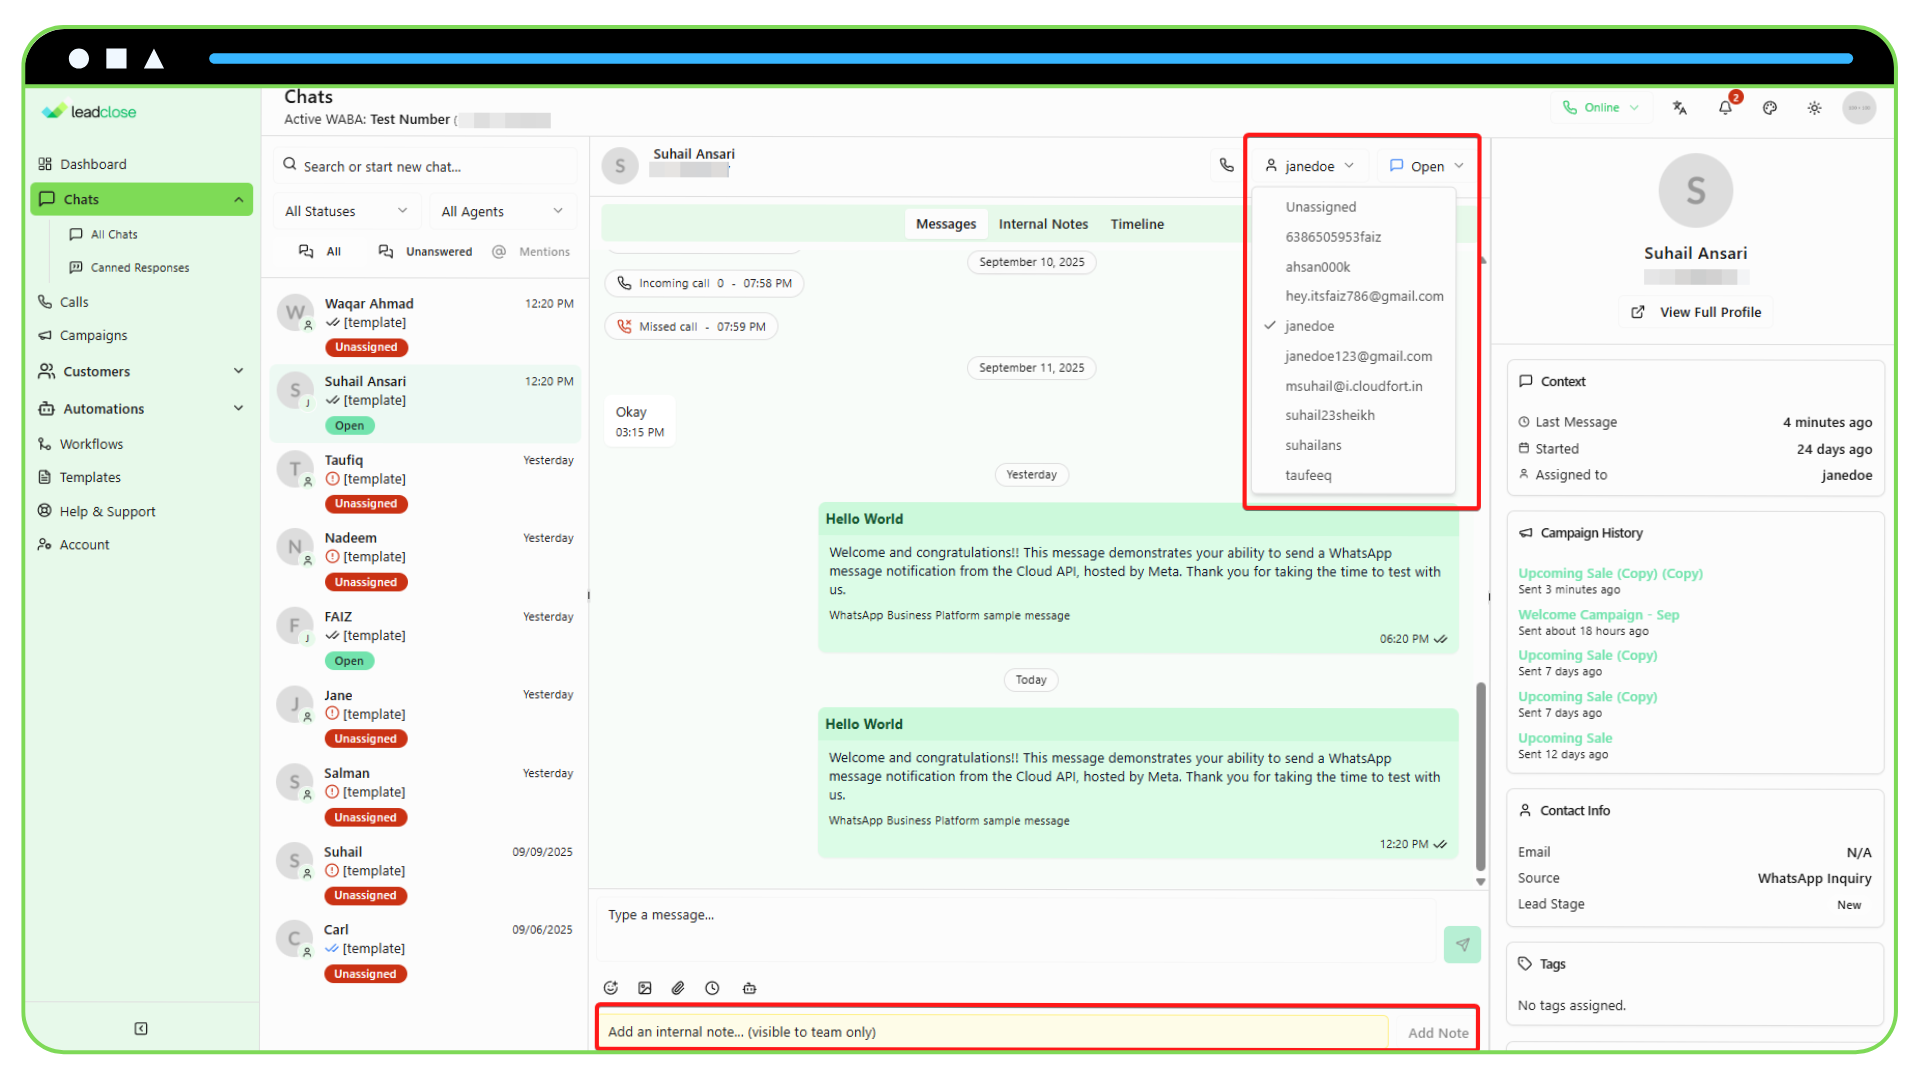1920x1080 pixels.
Task: Toggle the light/dark theme sun icon
Action: coord(1814,108)
